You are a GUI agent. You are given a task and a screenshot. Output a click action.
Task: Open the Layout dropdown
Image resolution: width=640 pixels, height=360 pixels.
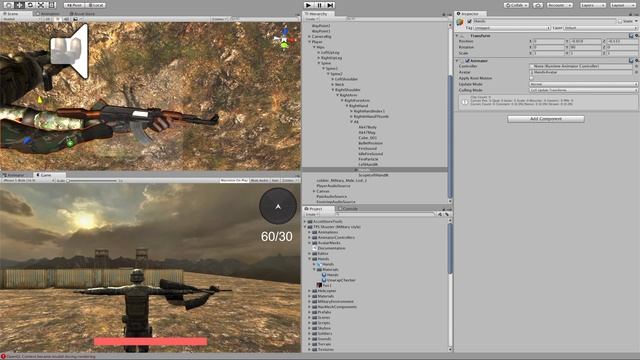click(622, 5)
